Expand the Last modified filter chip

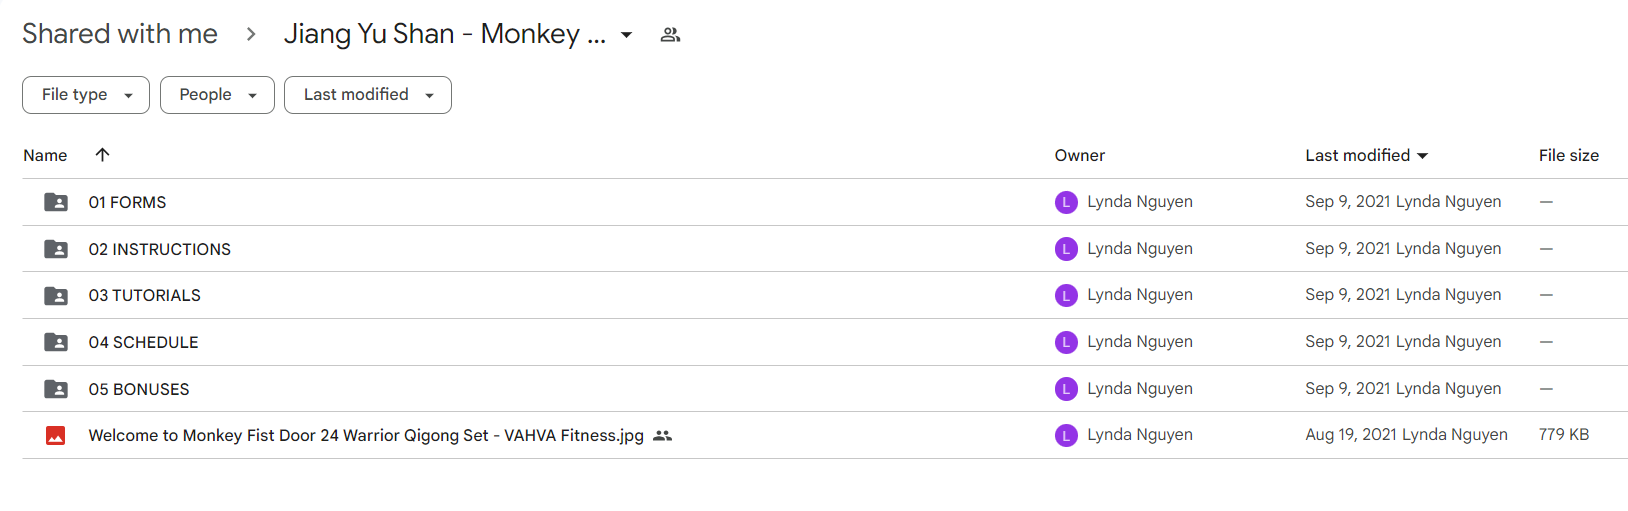pyautogui.click(x=368, y=95)
